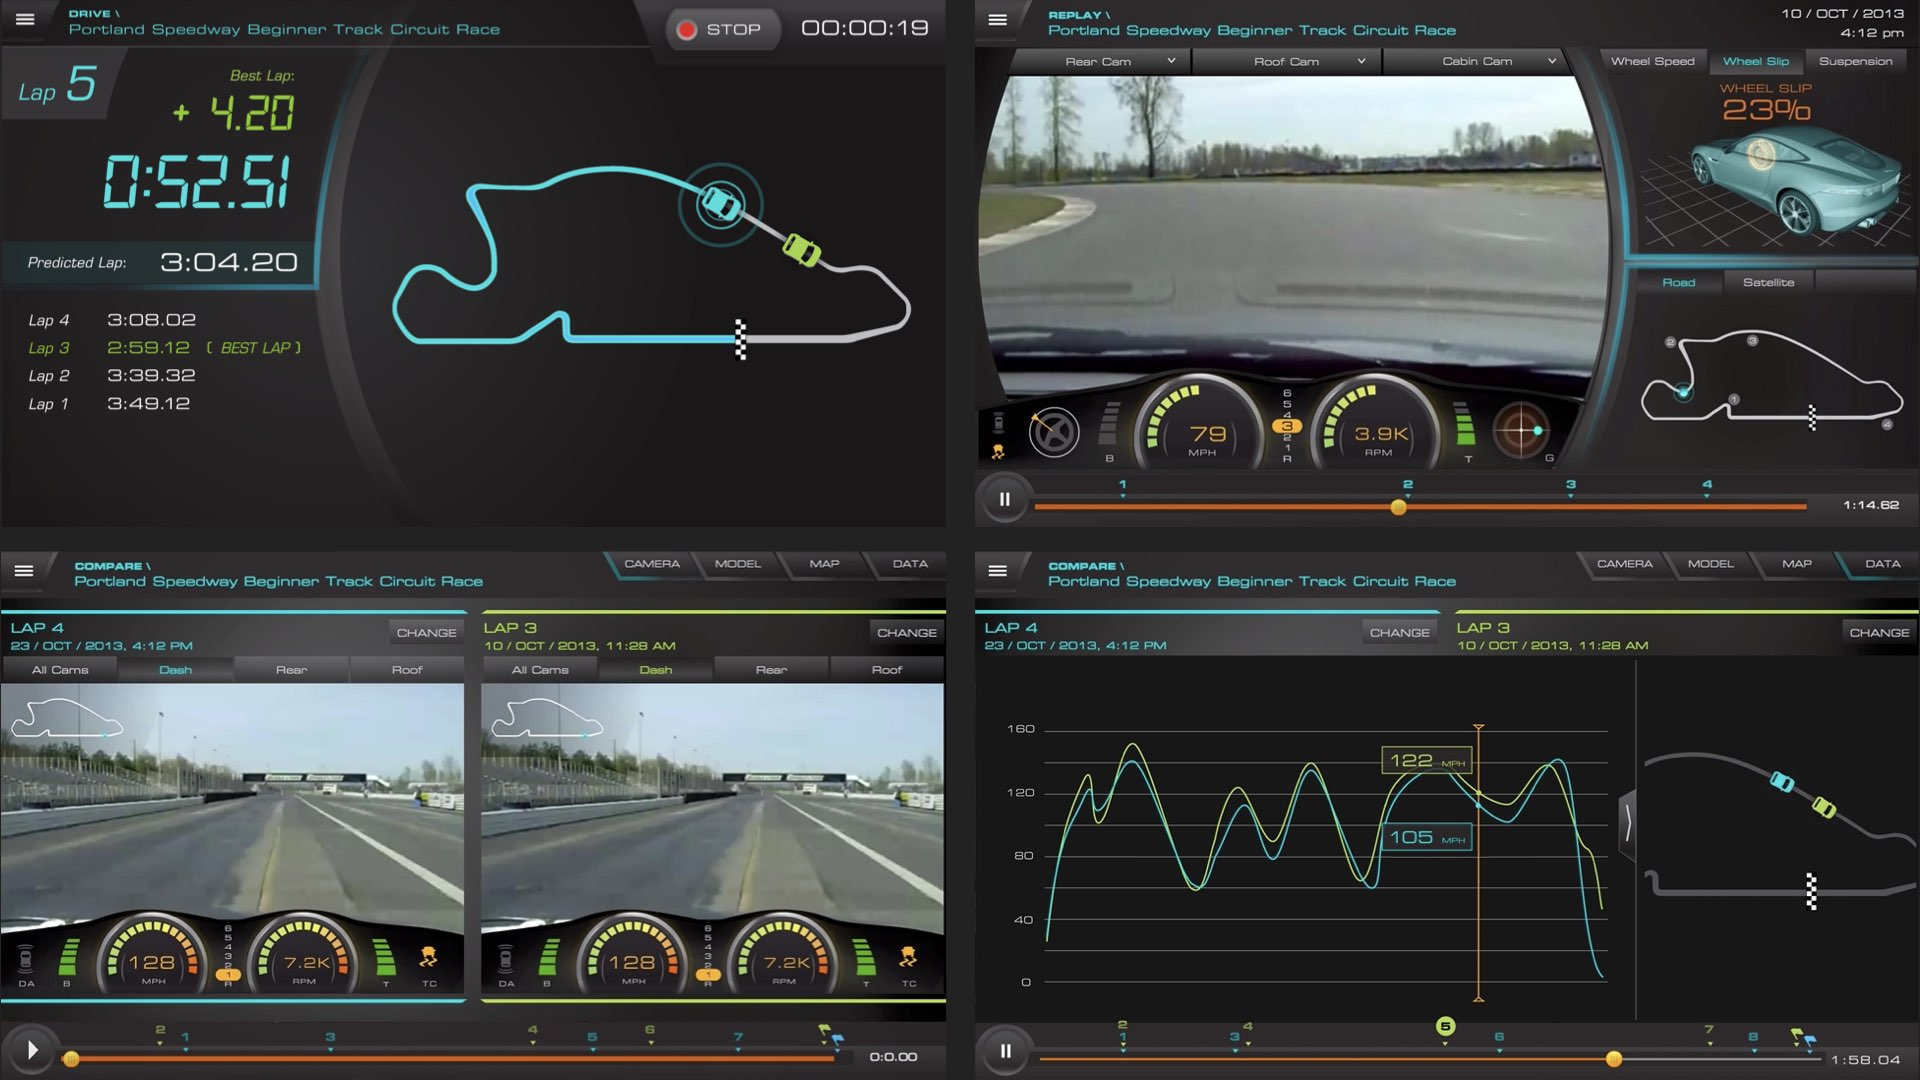Viewport: 1920px width, 1080px height.
Task: Expand the Rear Cam dropdown
Action: [1171, 61]
